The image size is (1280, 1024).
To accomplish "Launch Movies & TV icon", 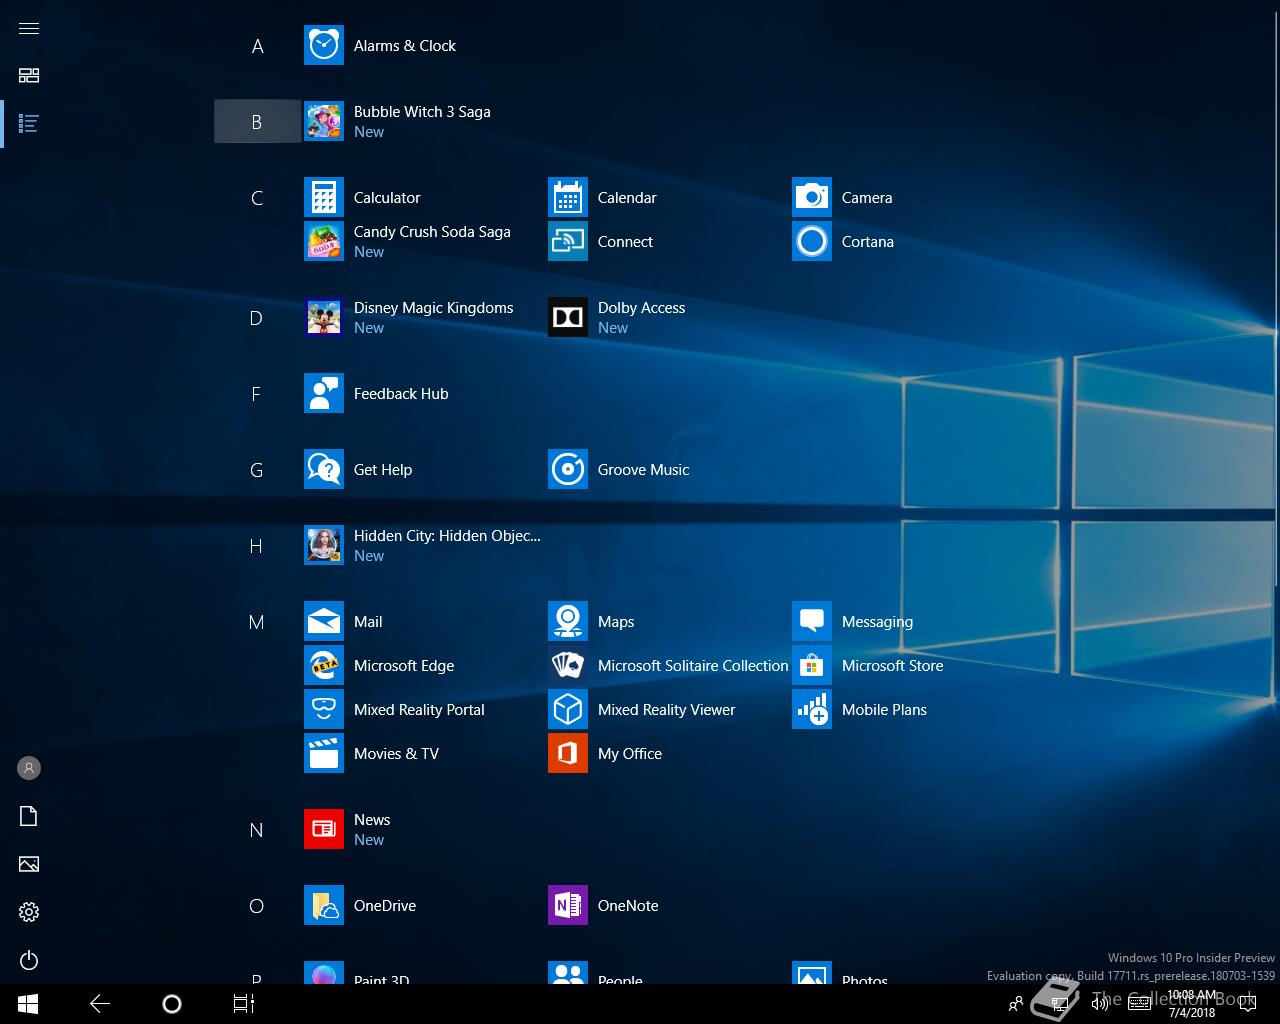I will 324,754.
